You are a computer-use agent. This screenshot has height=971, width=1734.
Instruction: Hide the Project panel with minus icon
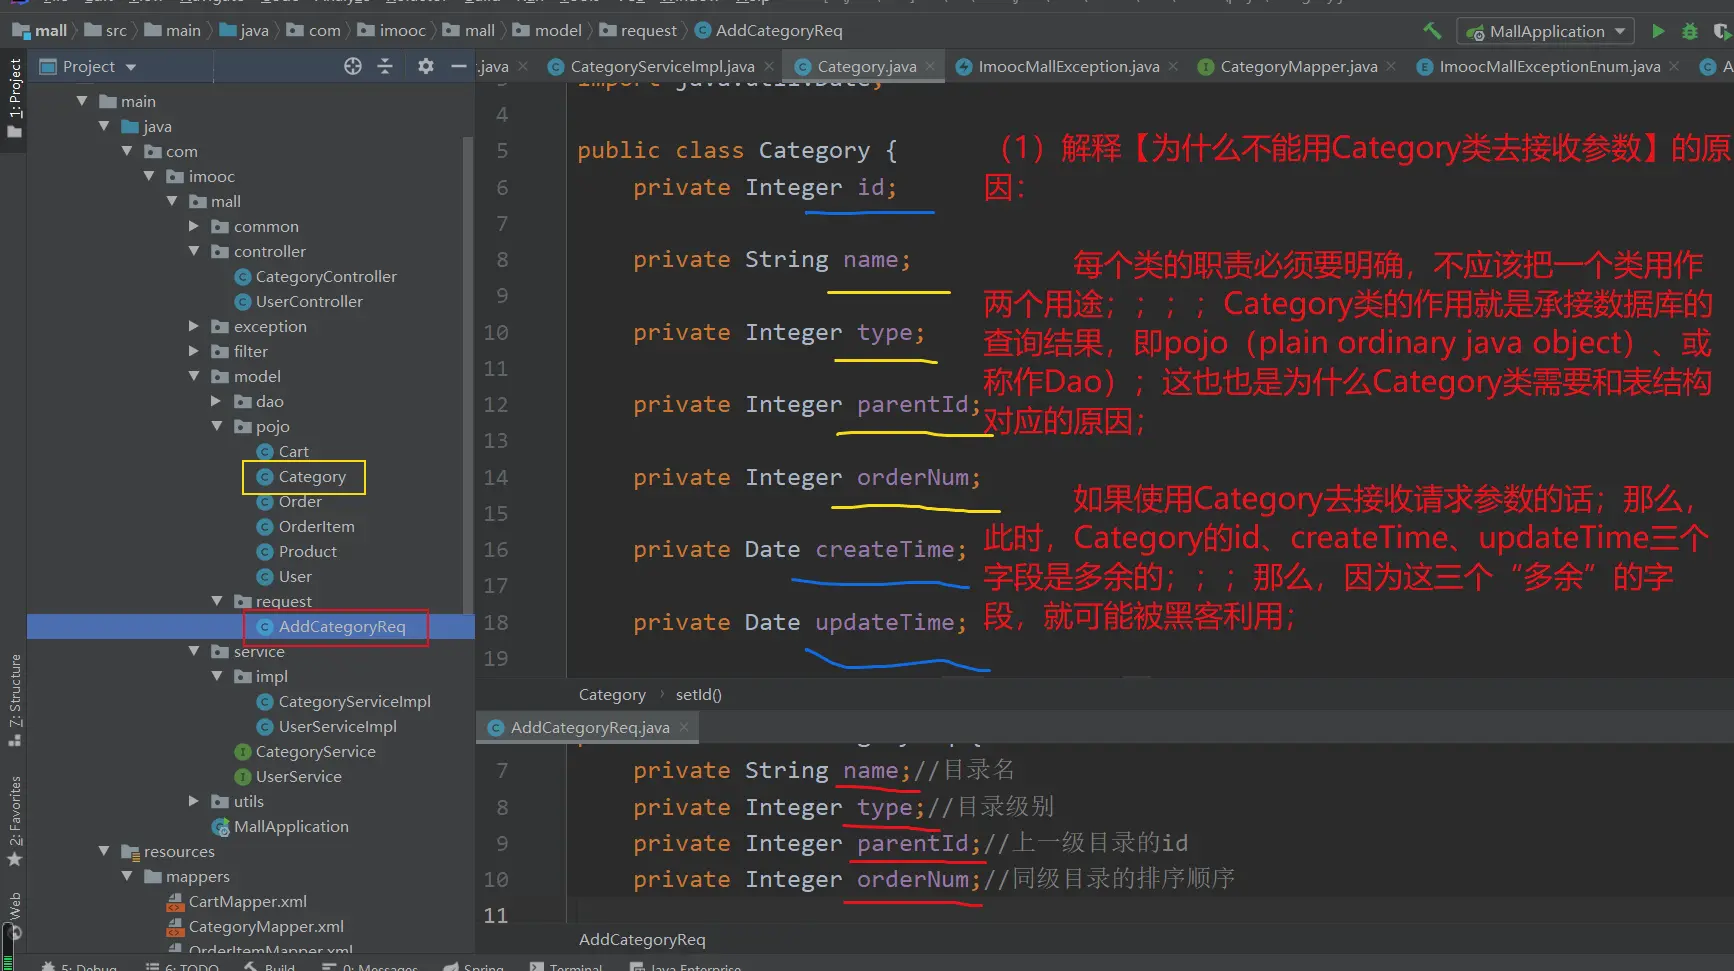click(x=458, y=66)
